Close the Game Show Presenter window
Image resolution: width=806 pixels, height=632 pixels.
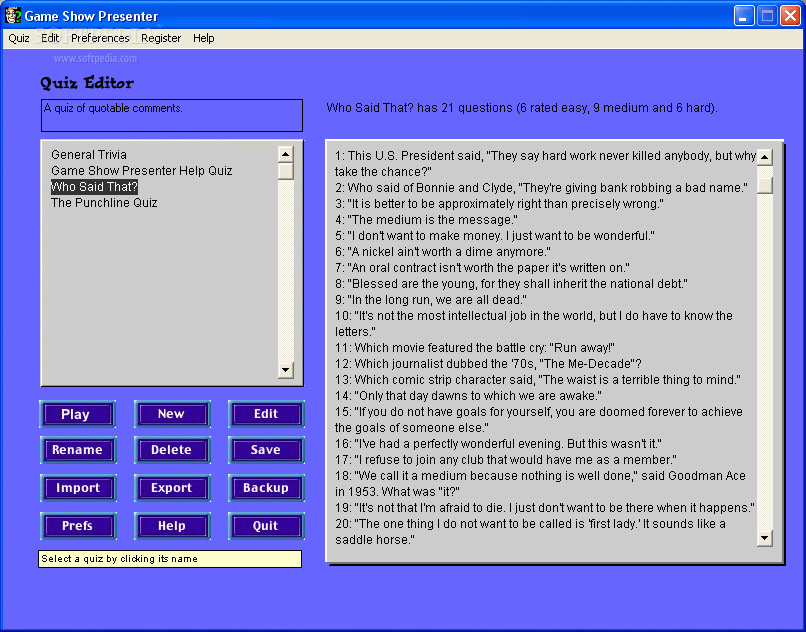tap(790, 16)
